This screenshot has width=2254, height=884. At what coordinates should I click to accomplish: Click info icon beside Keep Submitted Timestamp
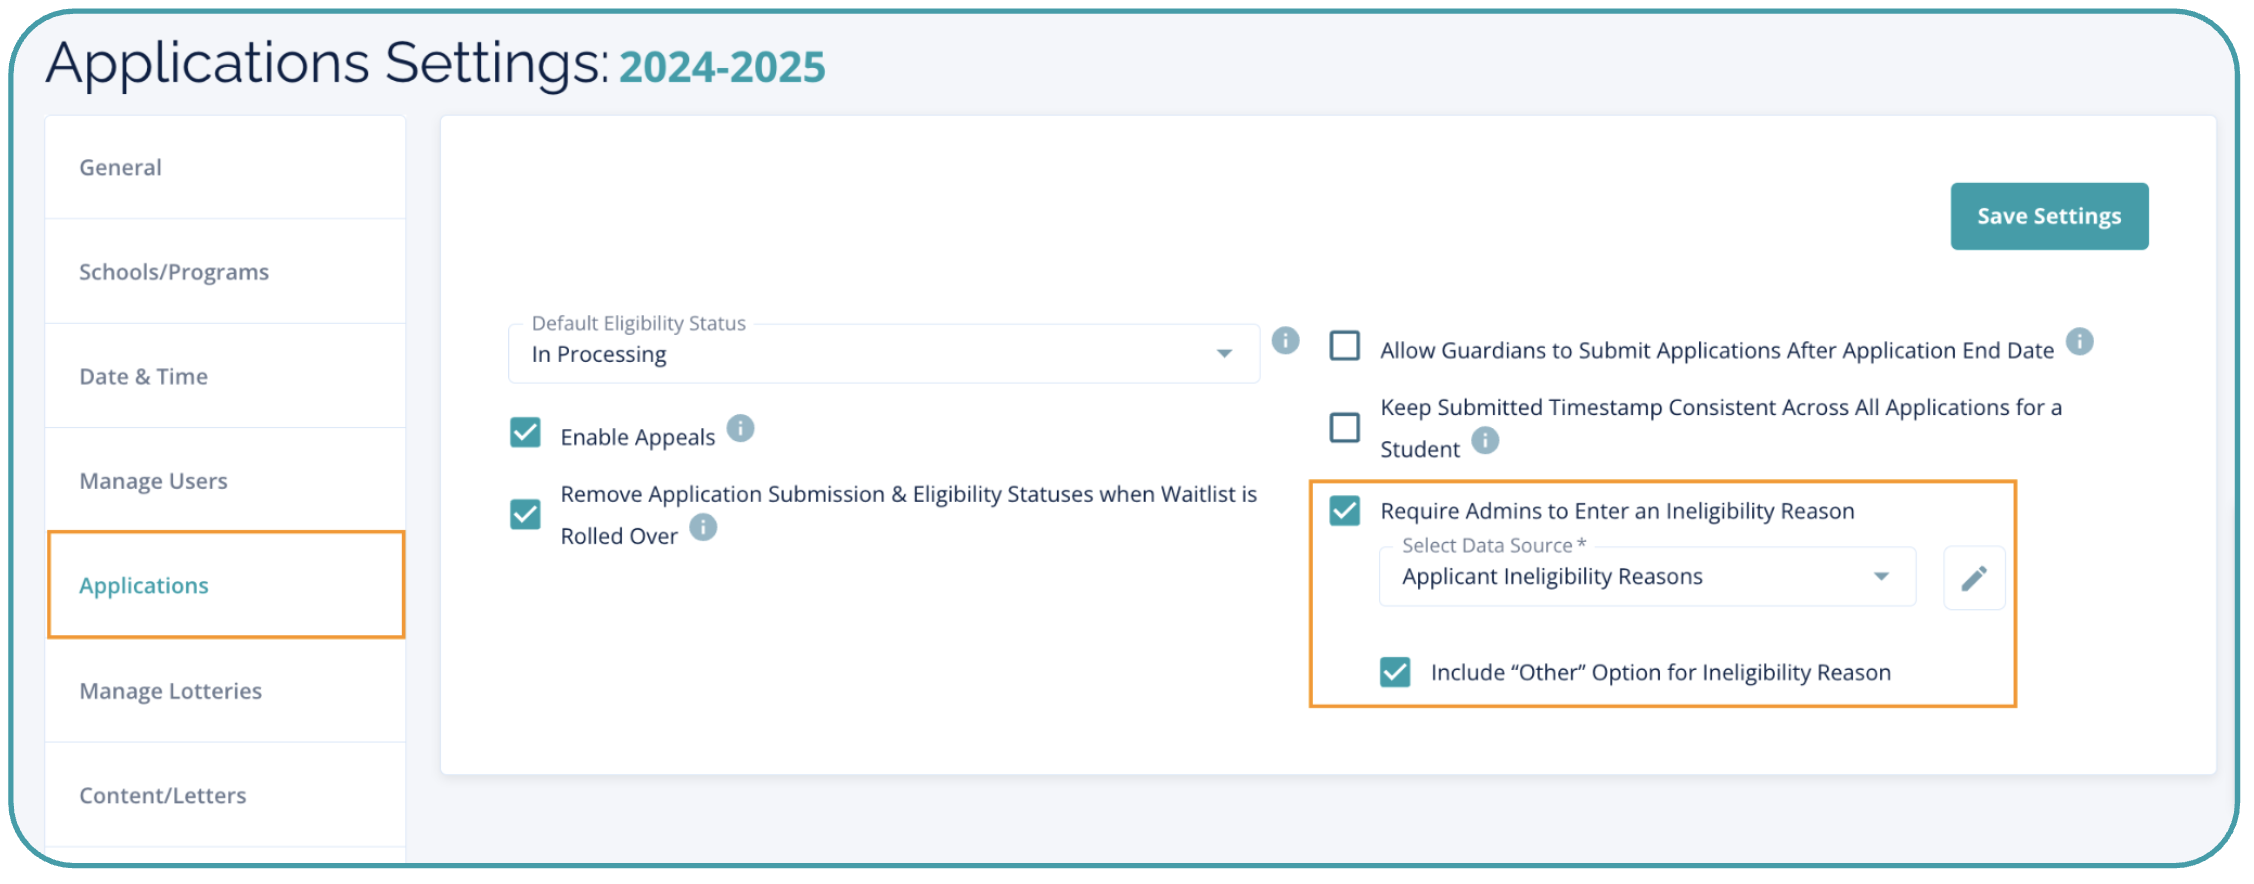point(1485,440)
